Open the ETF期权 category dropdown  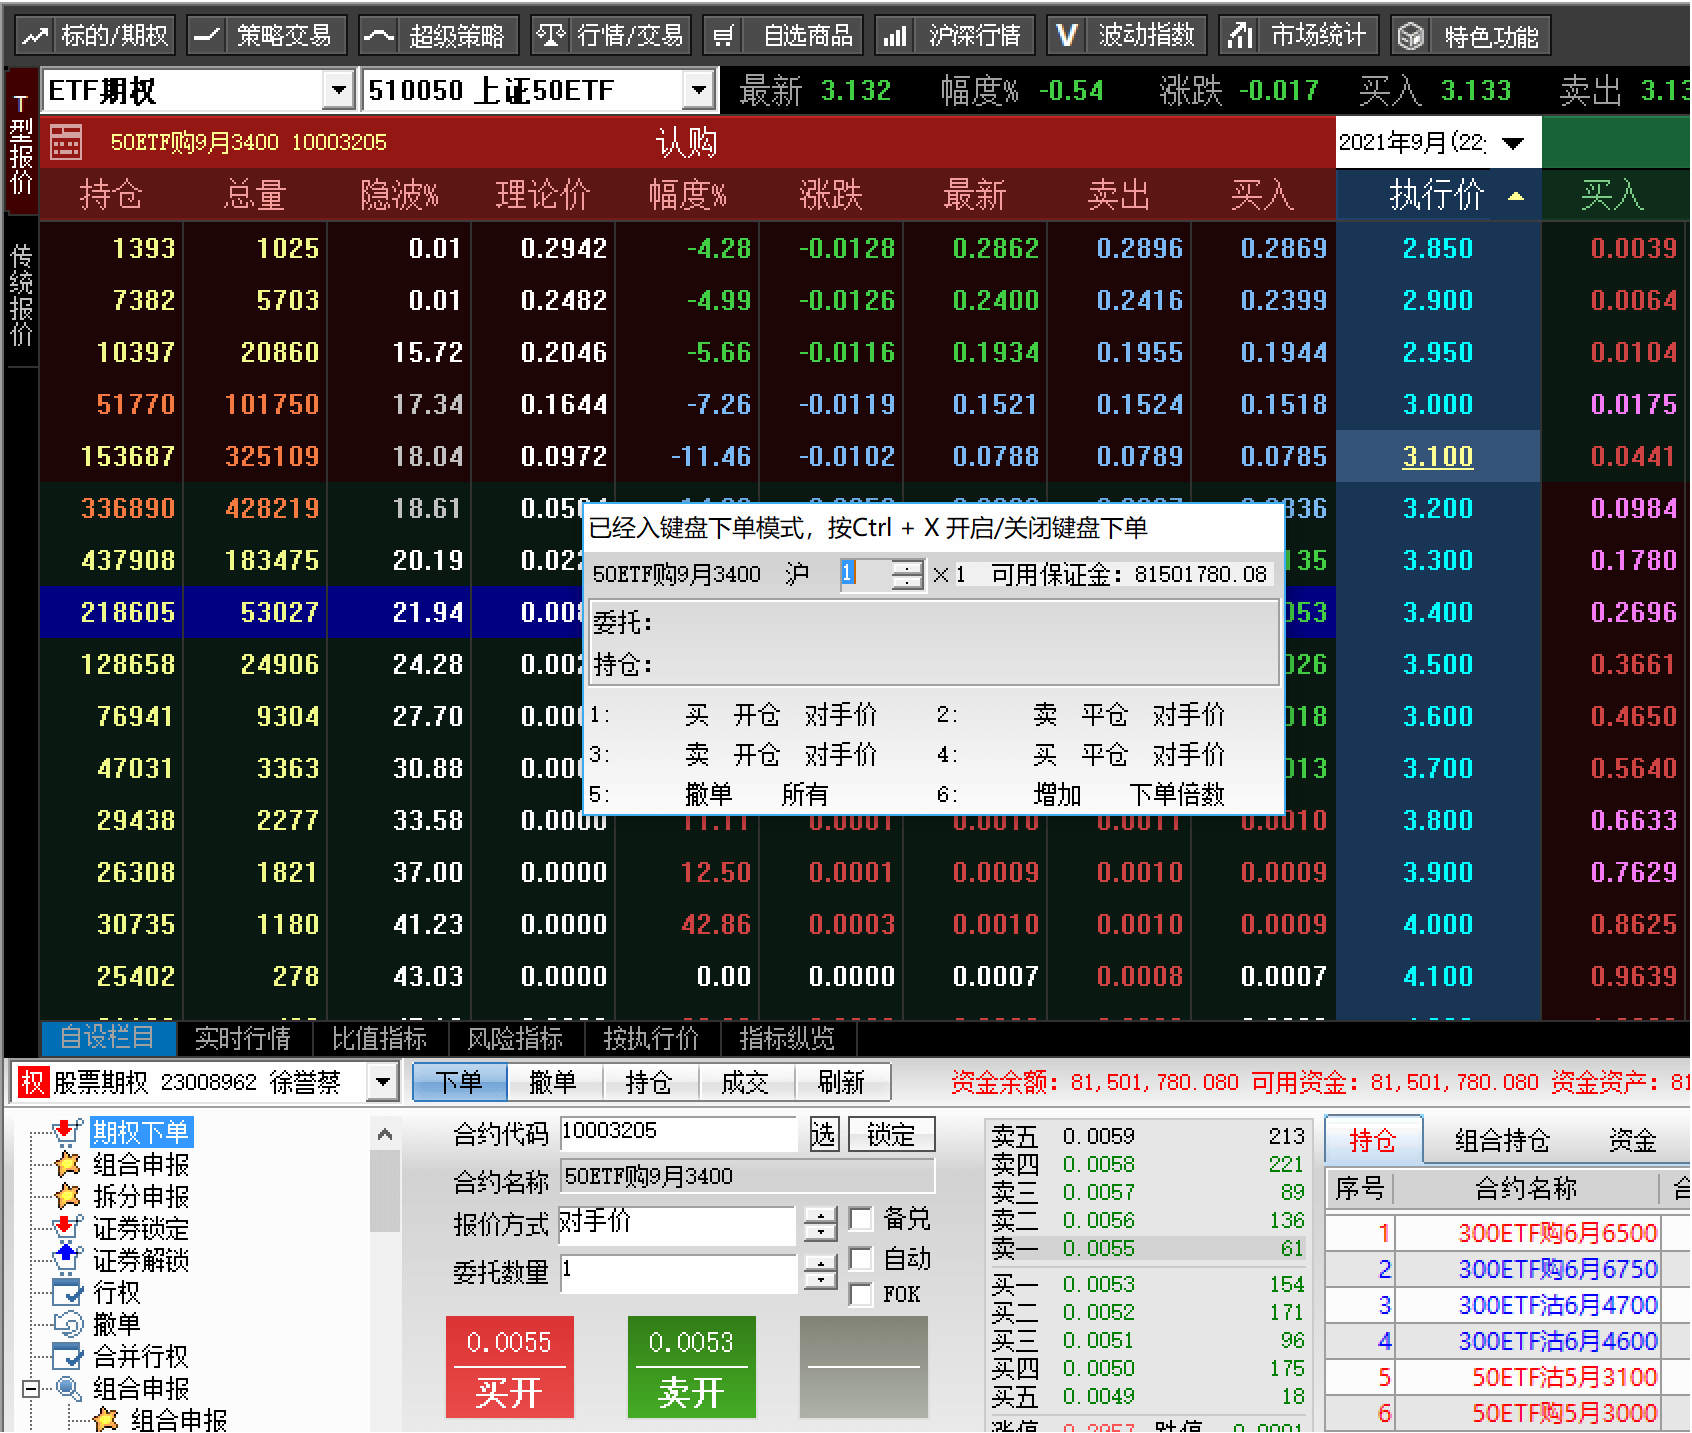339,91
